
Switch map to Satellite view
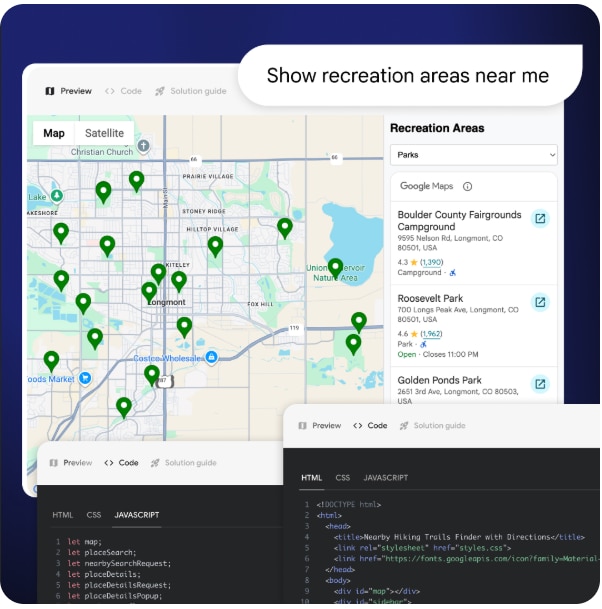coord(105,133)
